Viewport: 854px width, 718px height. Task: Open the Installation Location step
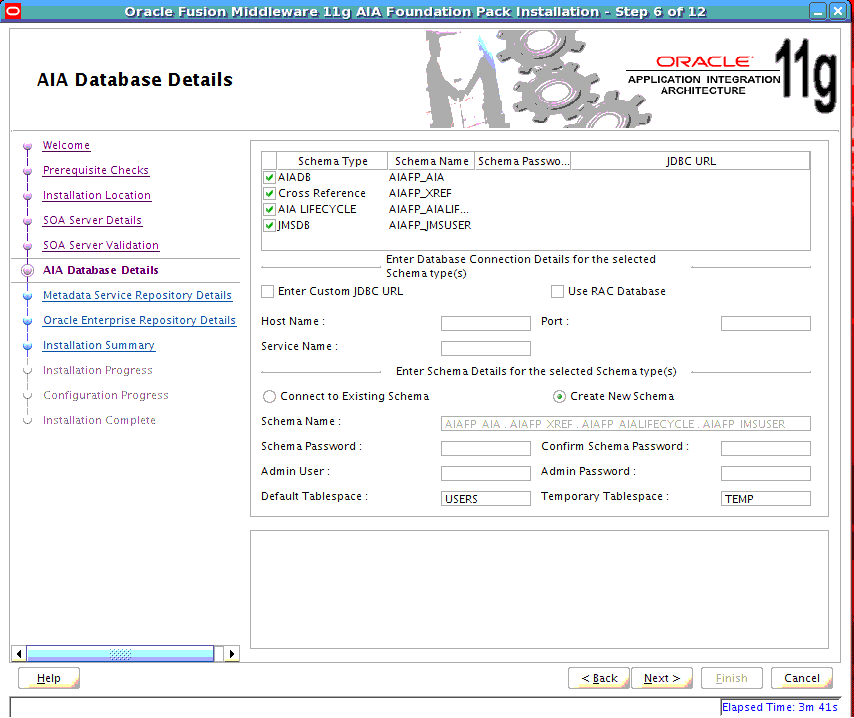97,196
